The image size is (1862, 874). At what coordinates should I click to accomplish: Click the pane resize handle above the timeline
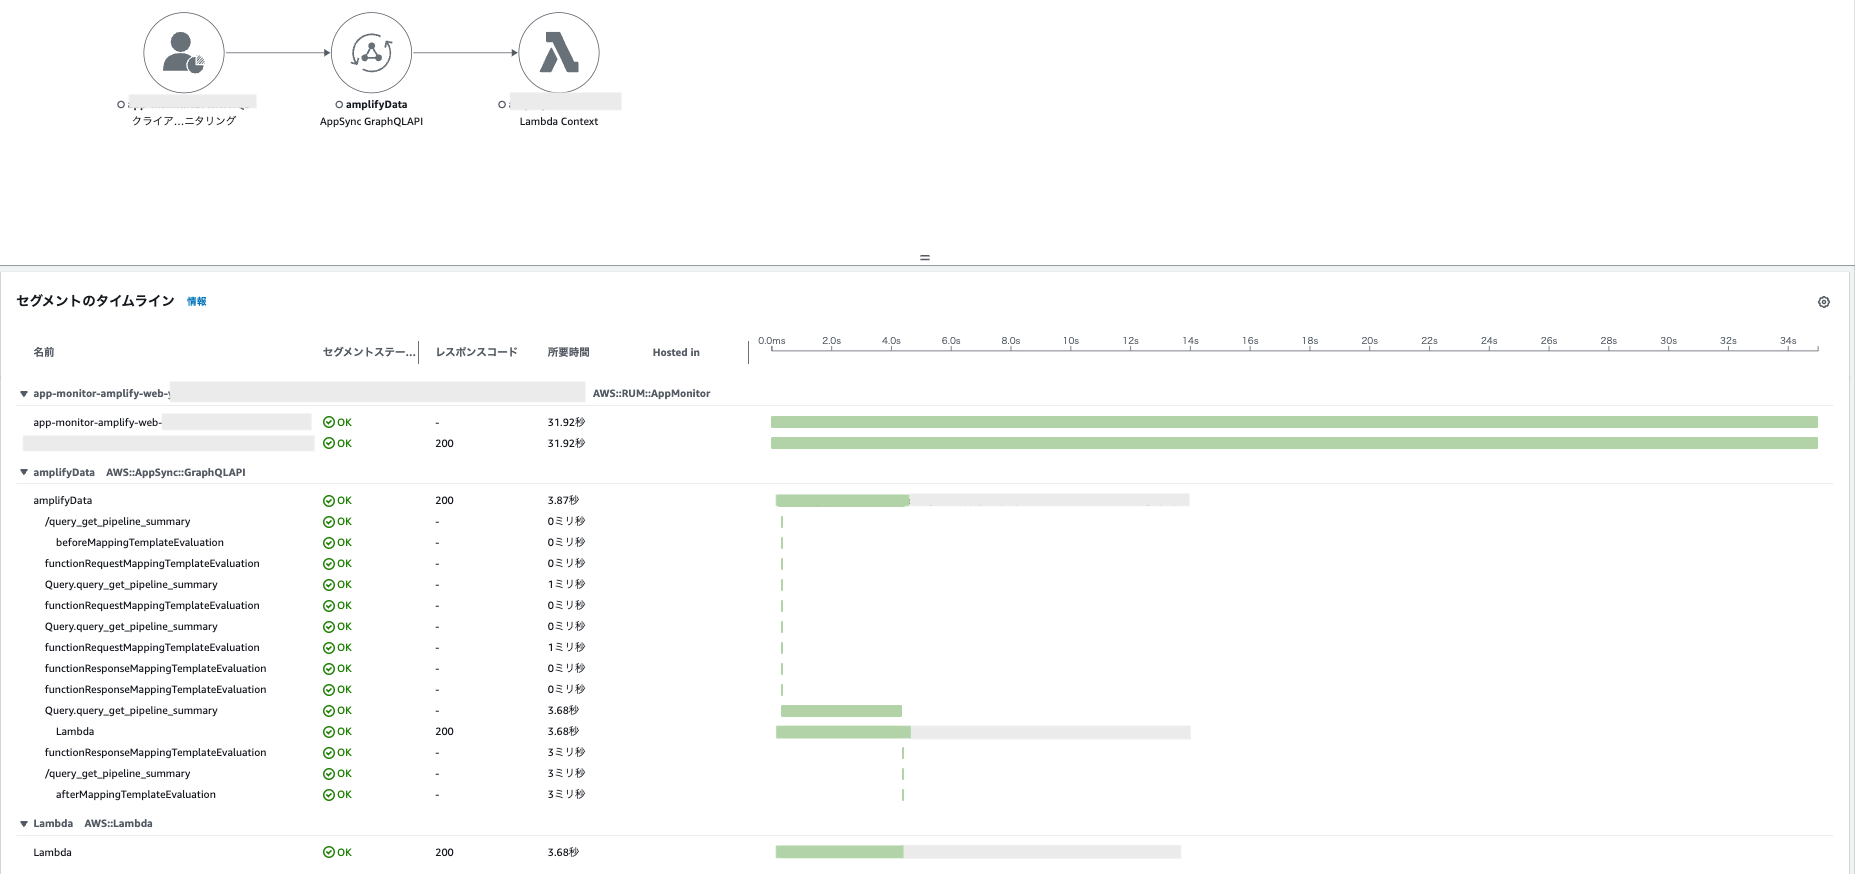coord(925,258)
